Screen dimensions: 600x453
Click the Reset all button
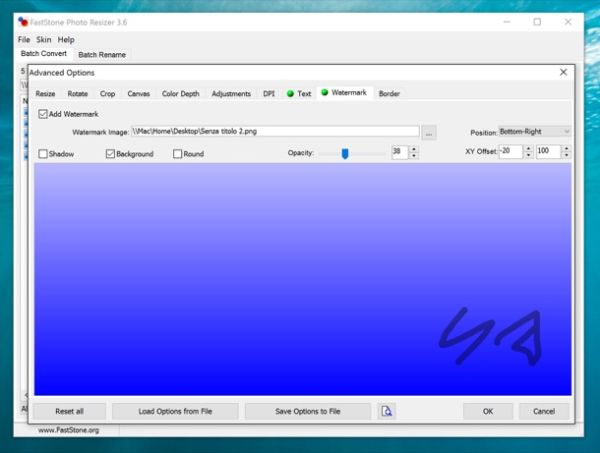click(x=69, y=411)
